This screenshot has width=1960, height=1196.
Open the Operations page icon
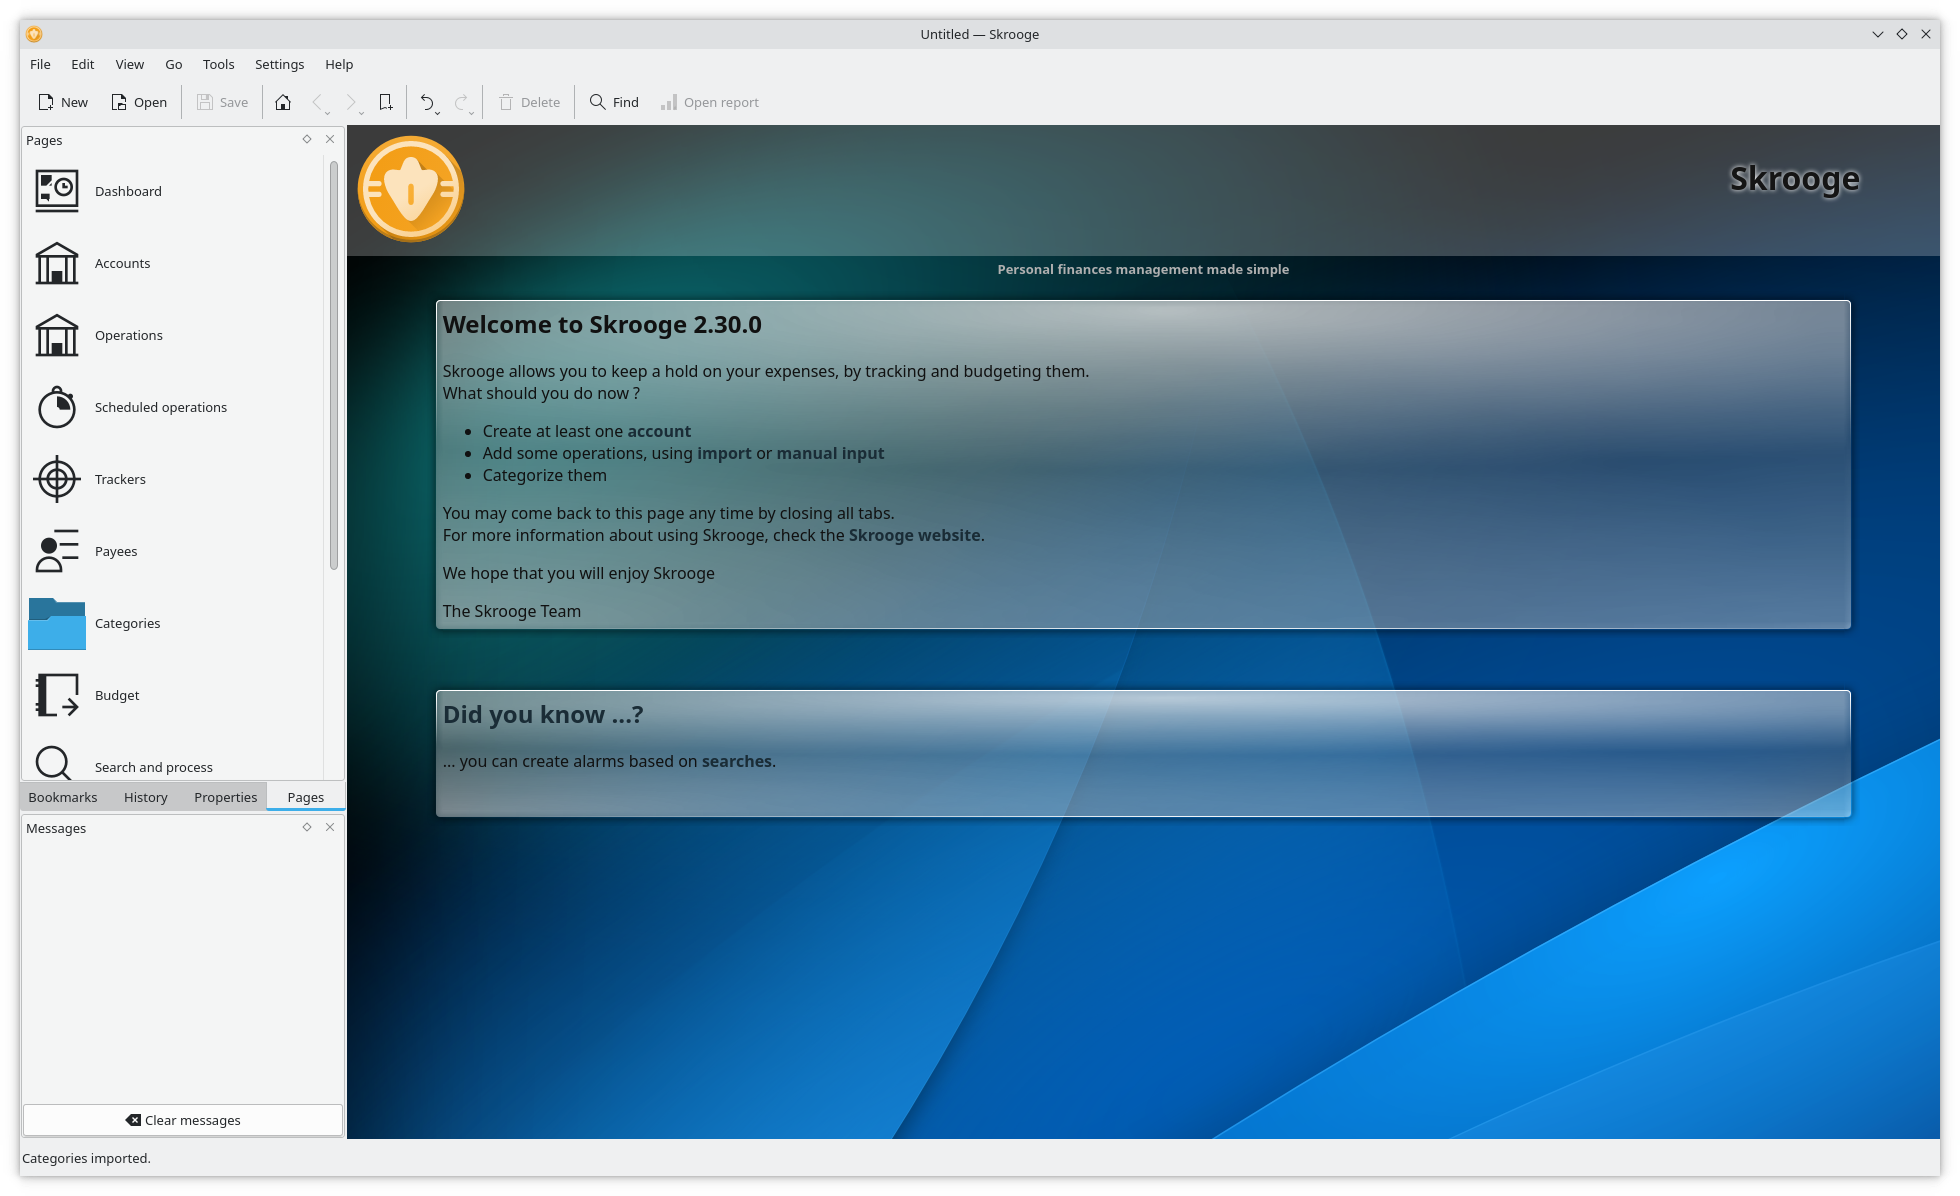pyautogui.click(x=57, y=335)
